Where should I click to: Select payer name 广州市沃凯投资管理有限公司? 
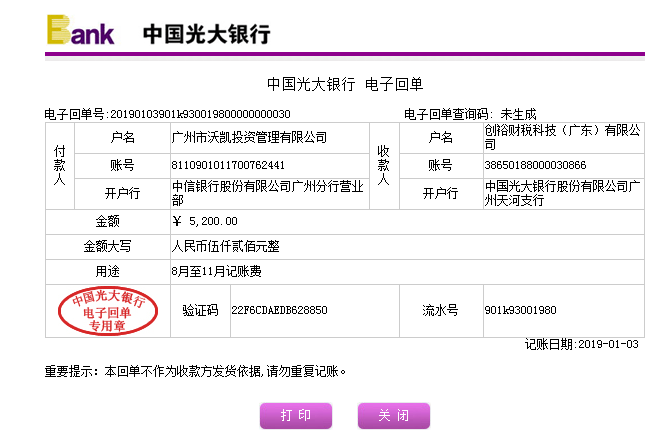tap(249, 137)
